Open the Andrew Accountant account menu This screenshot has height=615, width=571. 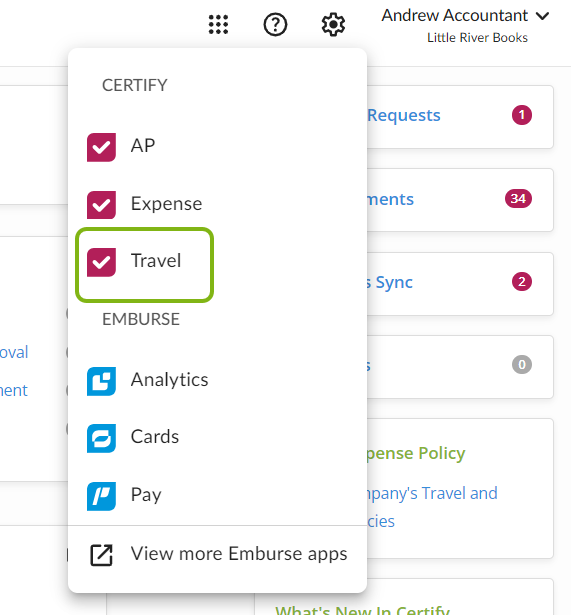pos(455,16)
